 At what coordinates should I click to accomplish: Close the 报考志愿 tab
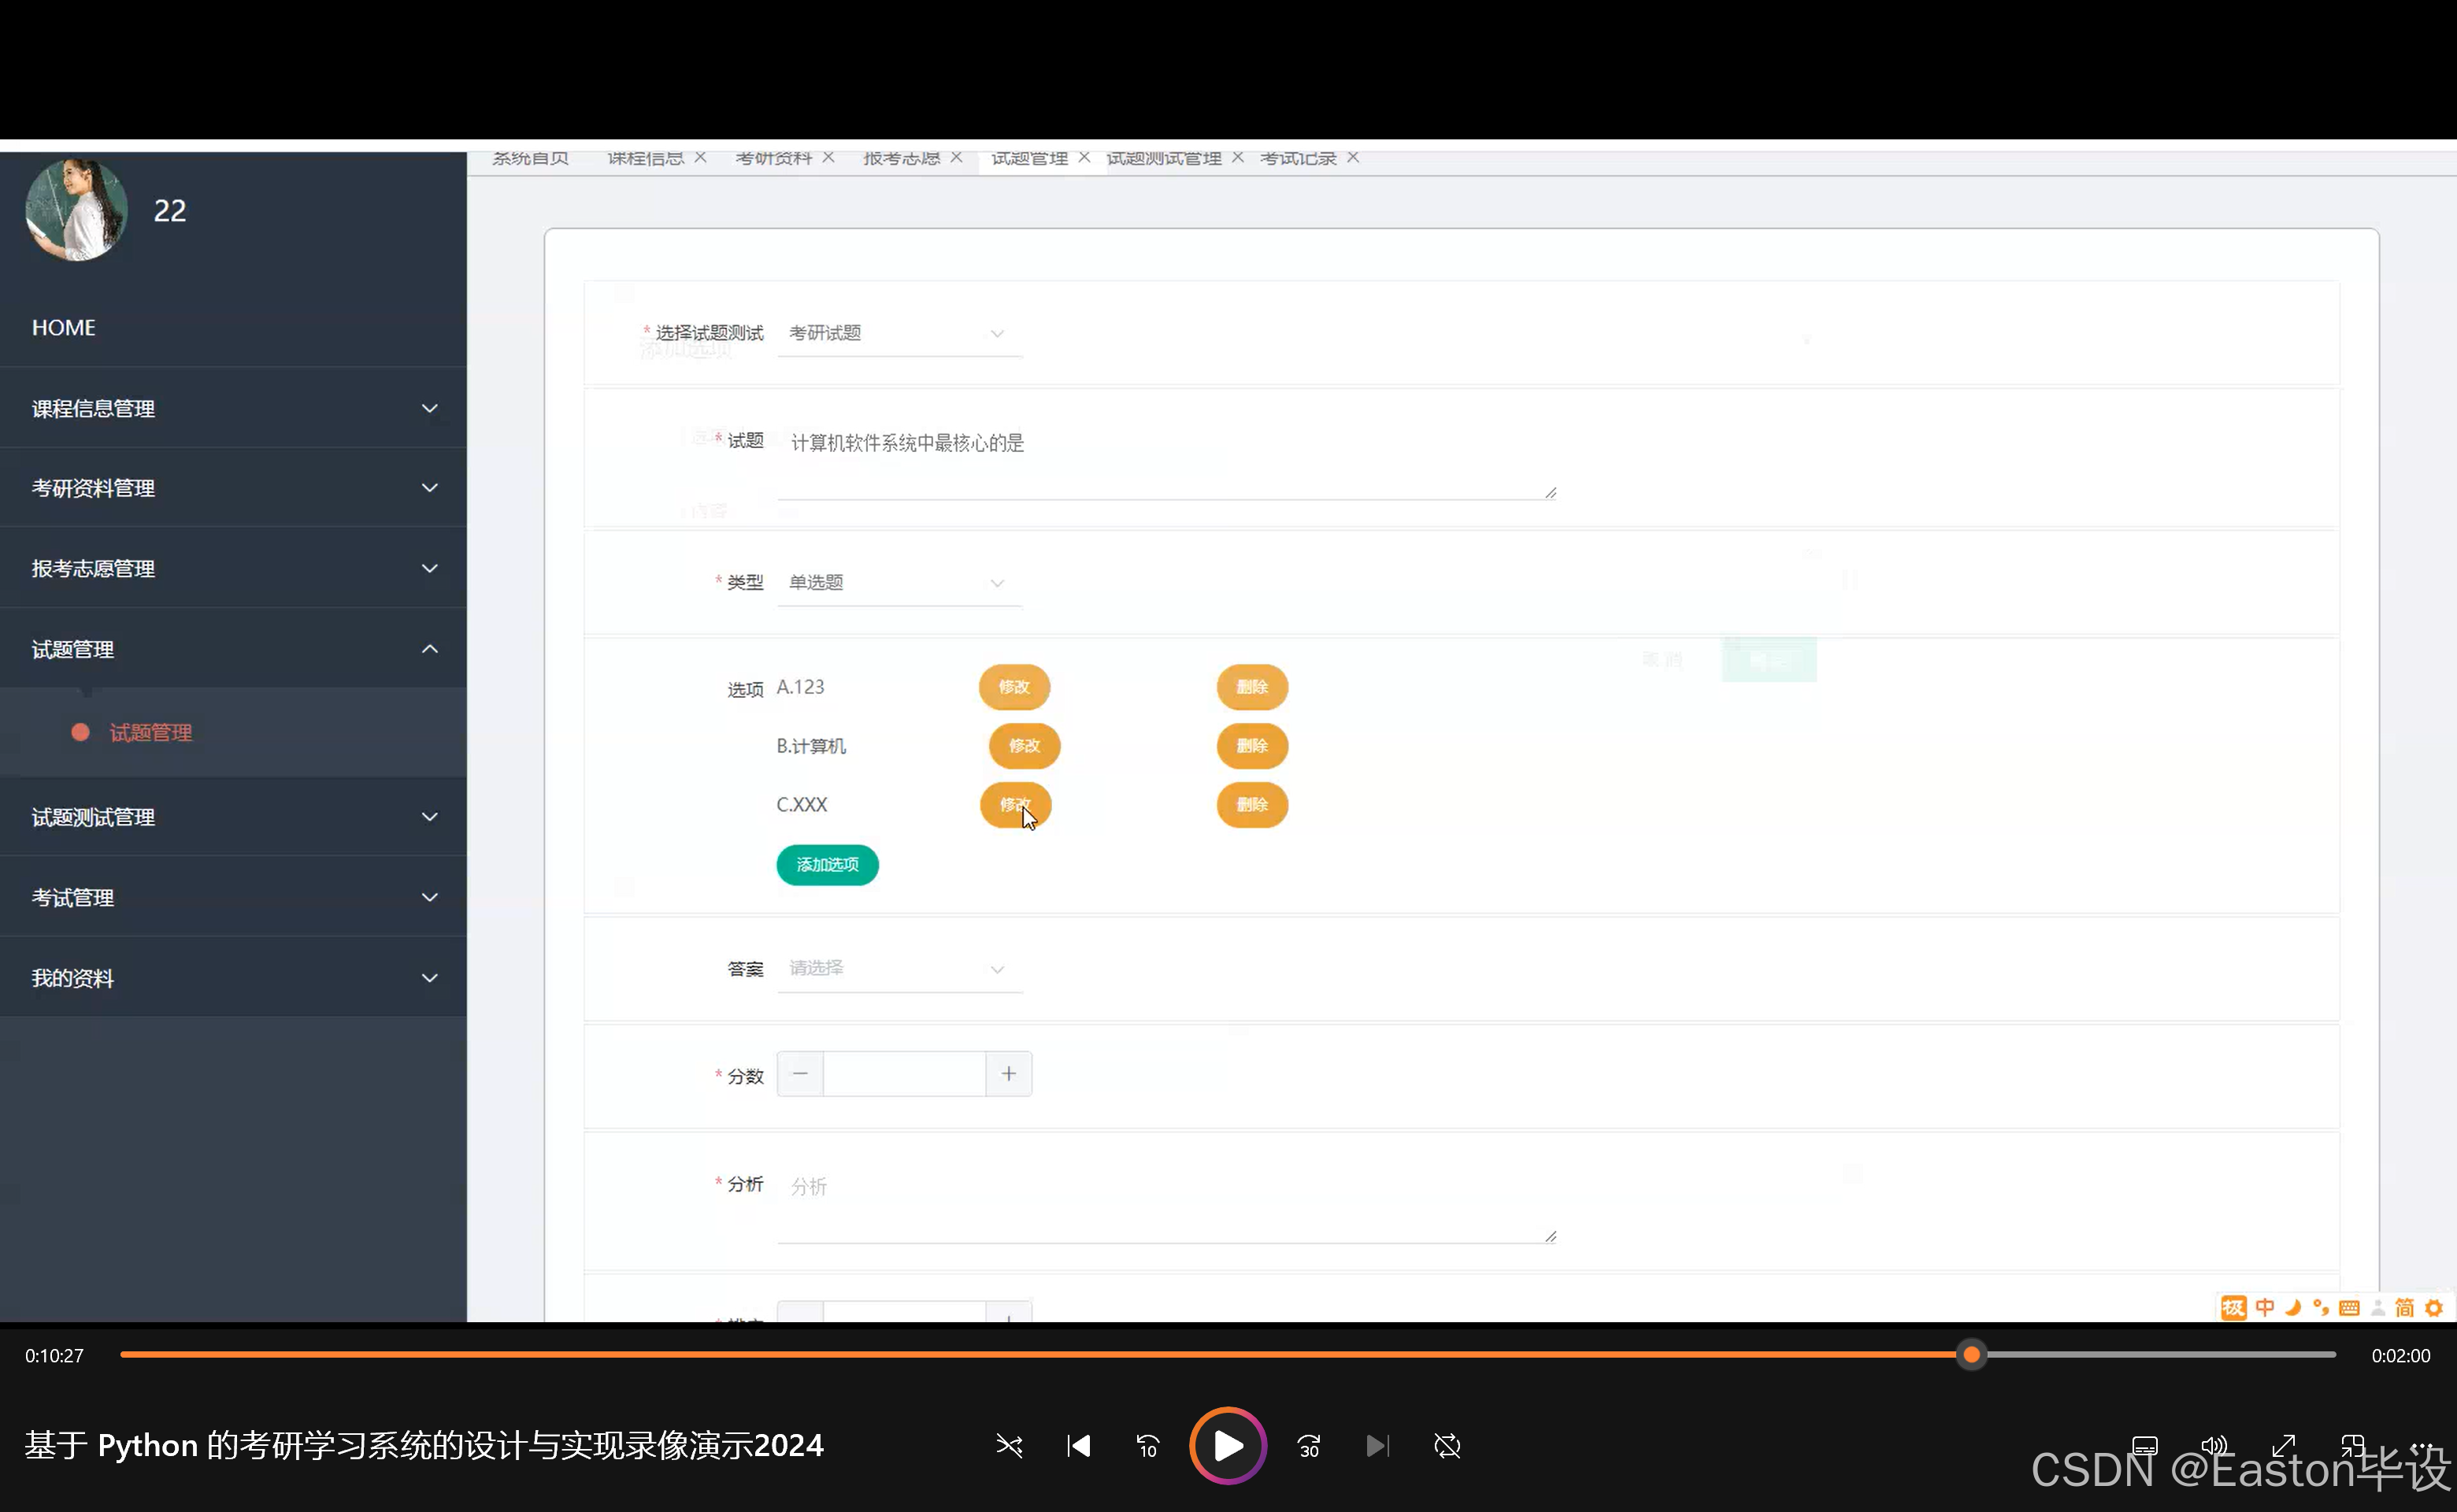[956, 158]
